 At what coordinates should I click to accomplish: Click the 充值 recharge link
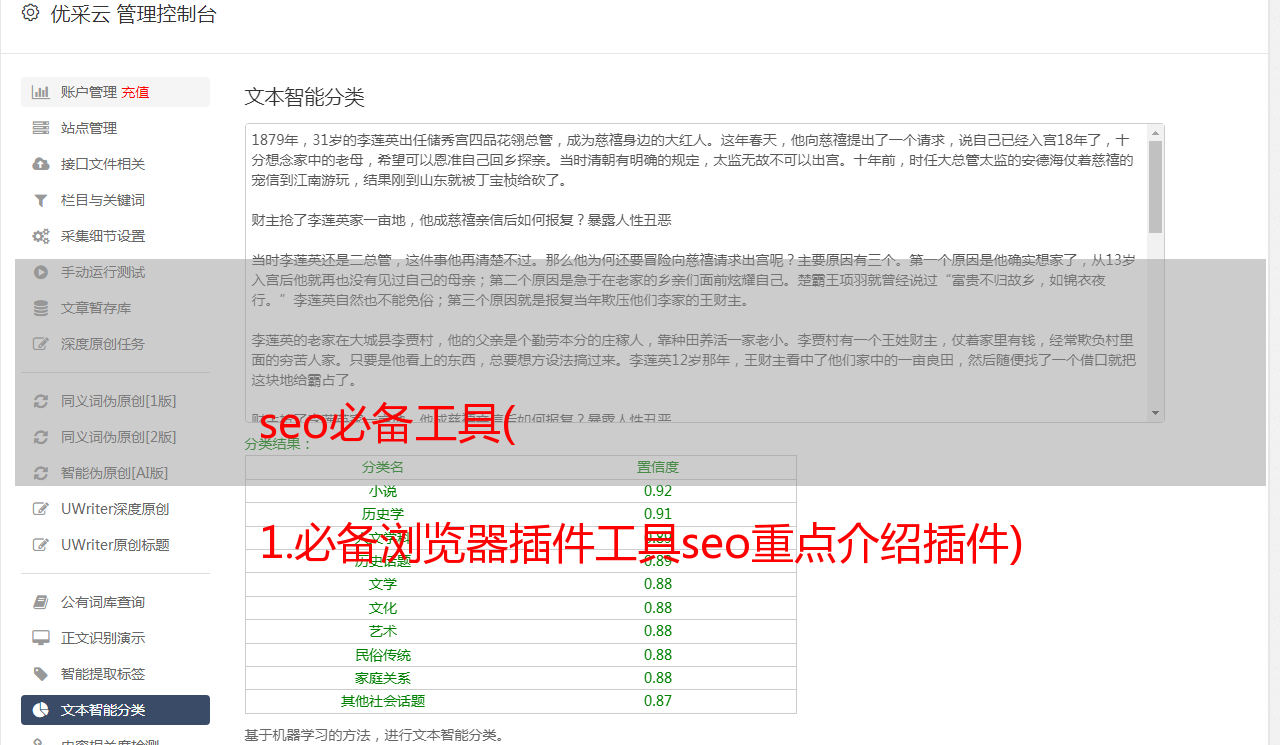[135, 92]
